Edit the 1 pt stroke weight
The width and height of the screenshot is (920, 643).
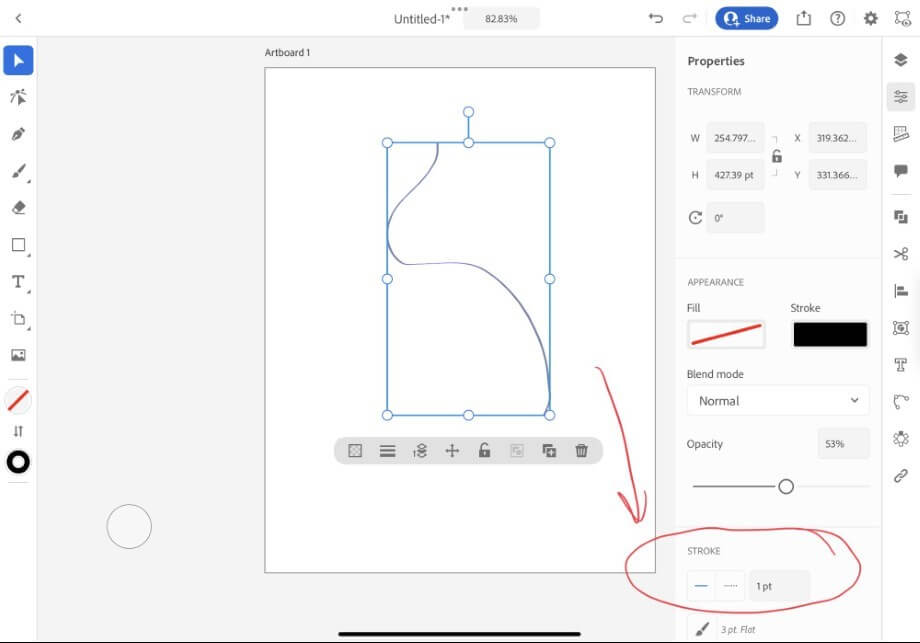[x=780, y=586]
